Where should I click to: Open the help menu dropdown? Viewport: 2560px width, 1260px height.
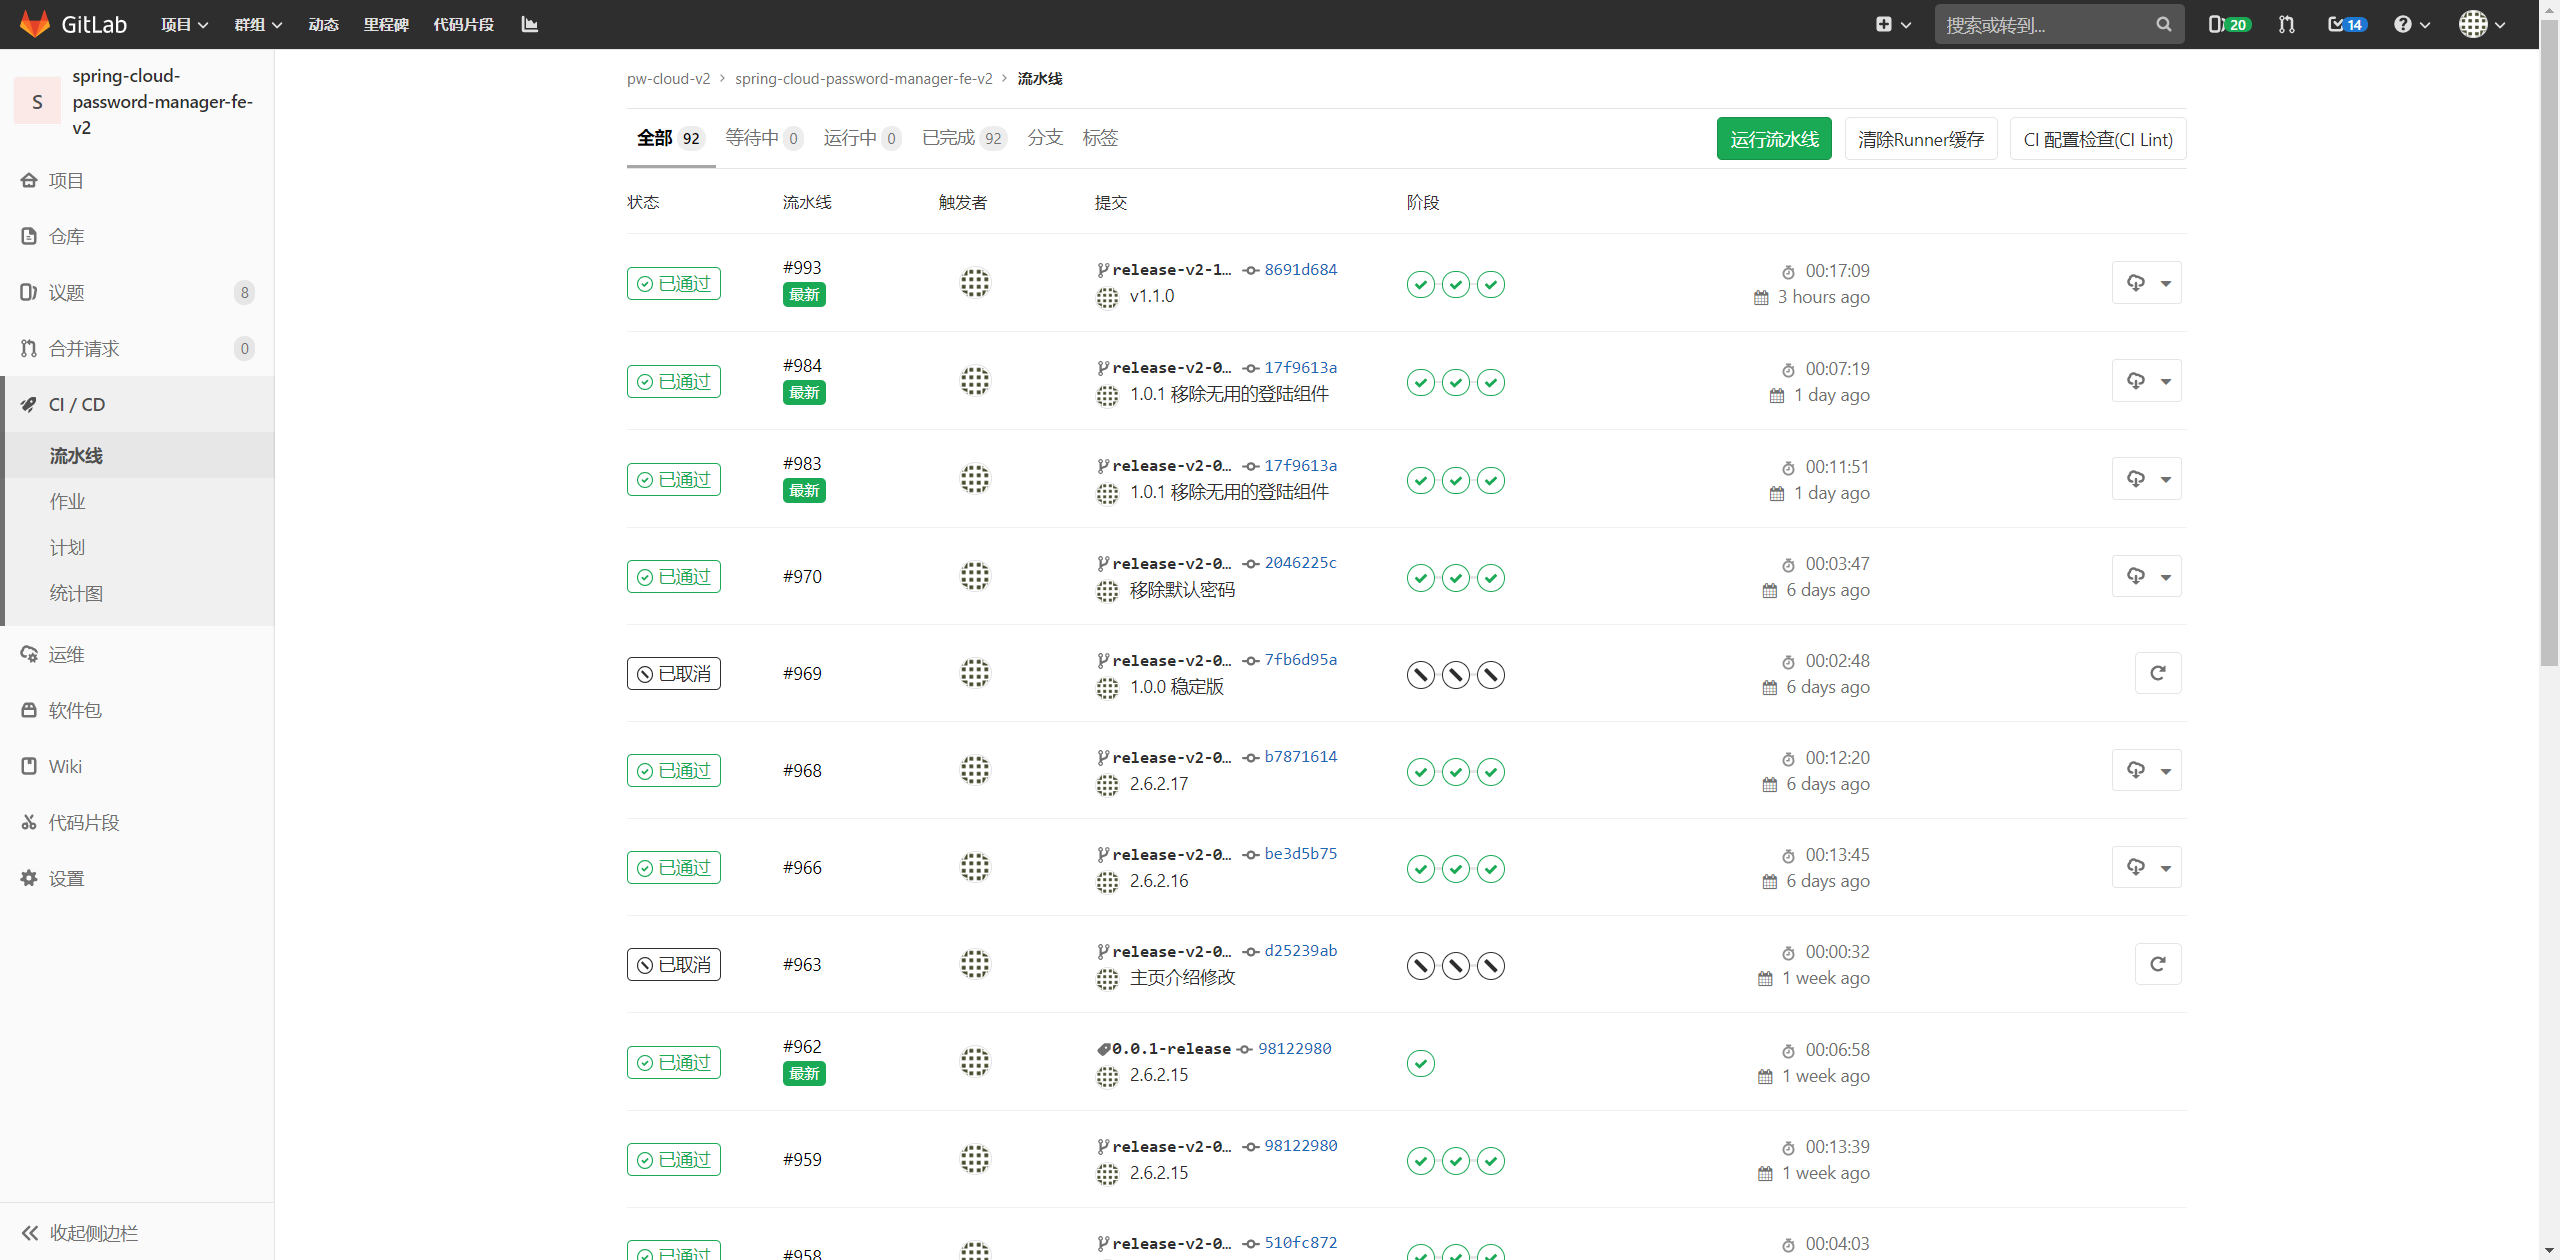(2411, 24)
